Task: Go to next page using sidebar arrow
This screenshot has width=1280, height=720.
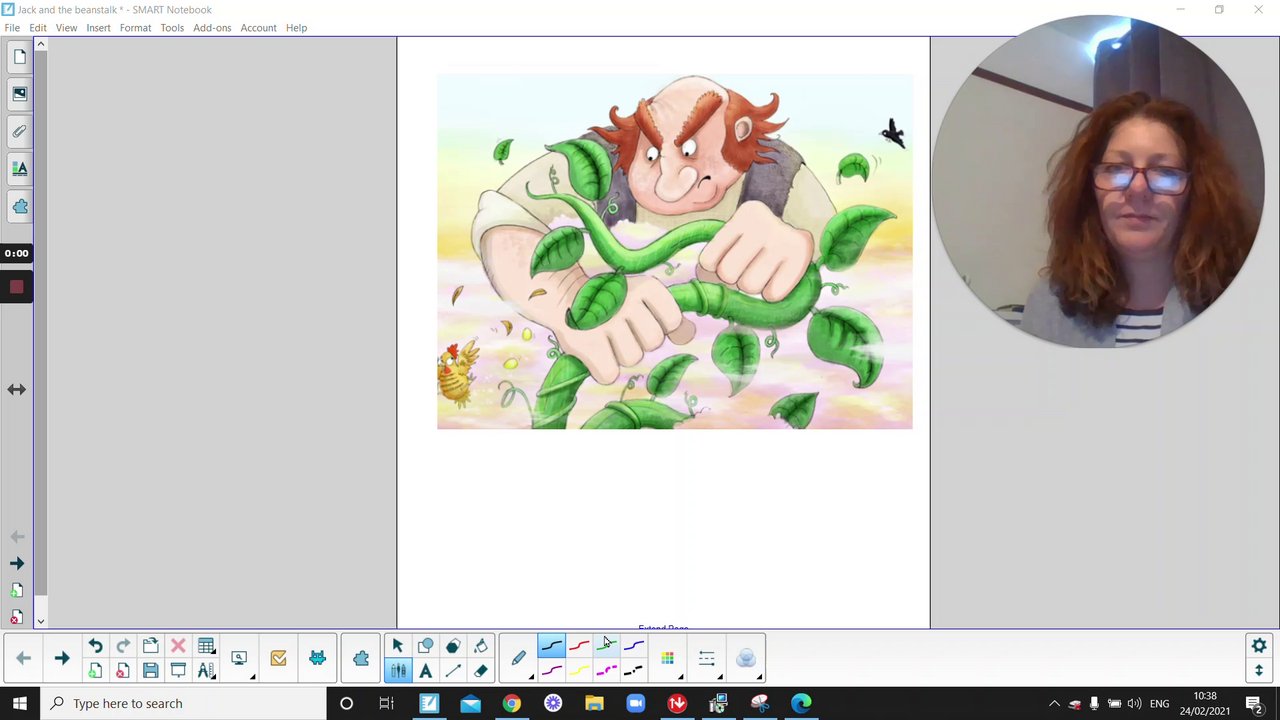Action: pyautogui.click(x=17, y=563)
